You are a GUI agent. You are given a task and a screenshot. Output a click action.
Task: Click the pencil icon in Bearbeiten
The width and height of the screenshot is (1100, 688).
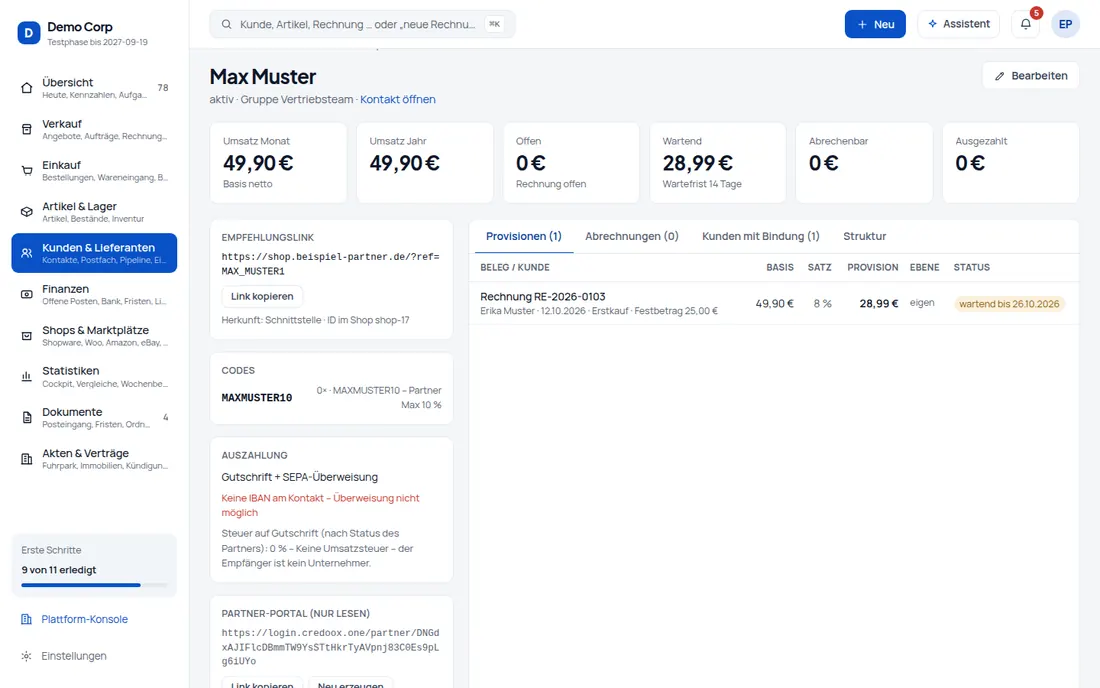click(1000, 76)
